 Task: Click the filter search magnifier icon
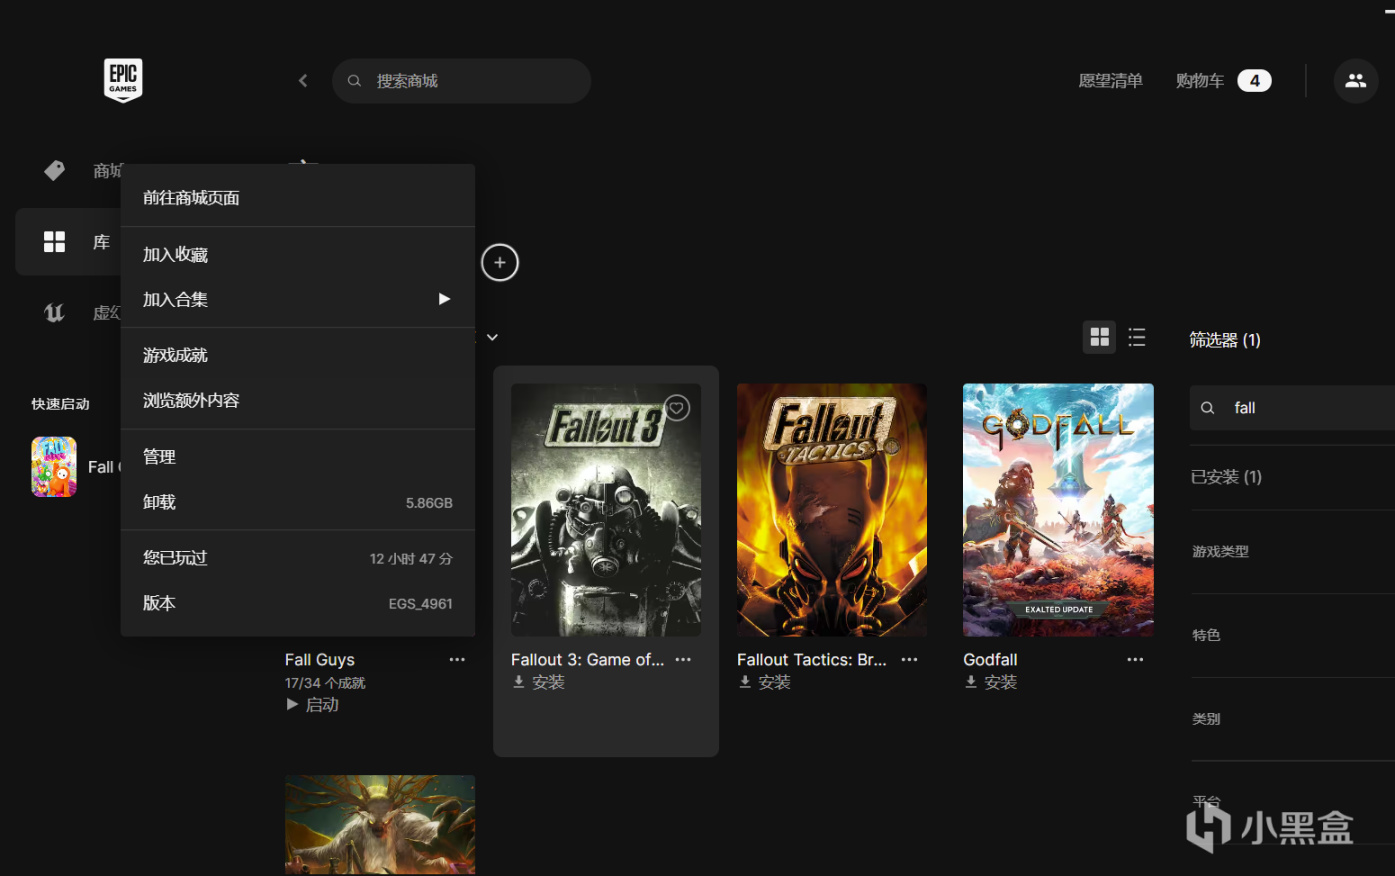tap(1208, 408)
